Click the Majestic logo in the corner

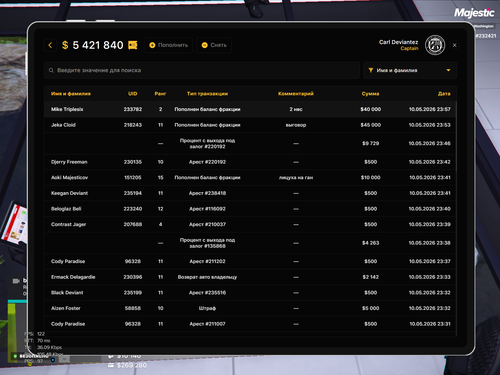click(474, 13)
